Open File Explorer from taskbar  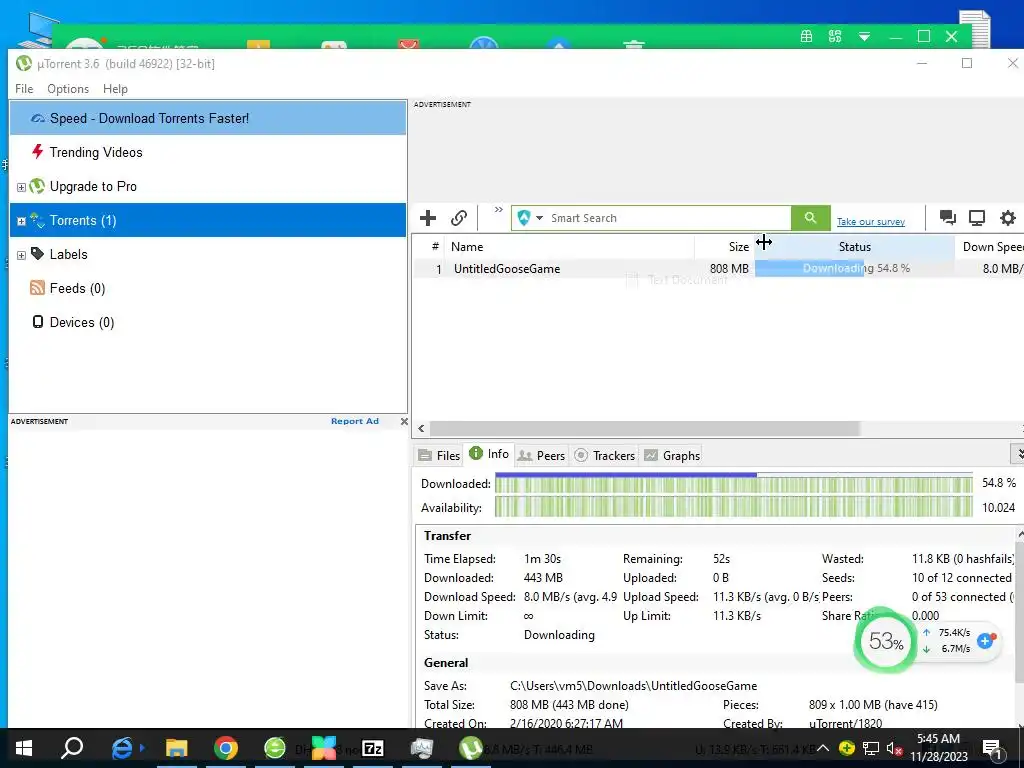pyautogui.click(x=176, y=748)
